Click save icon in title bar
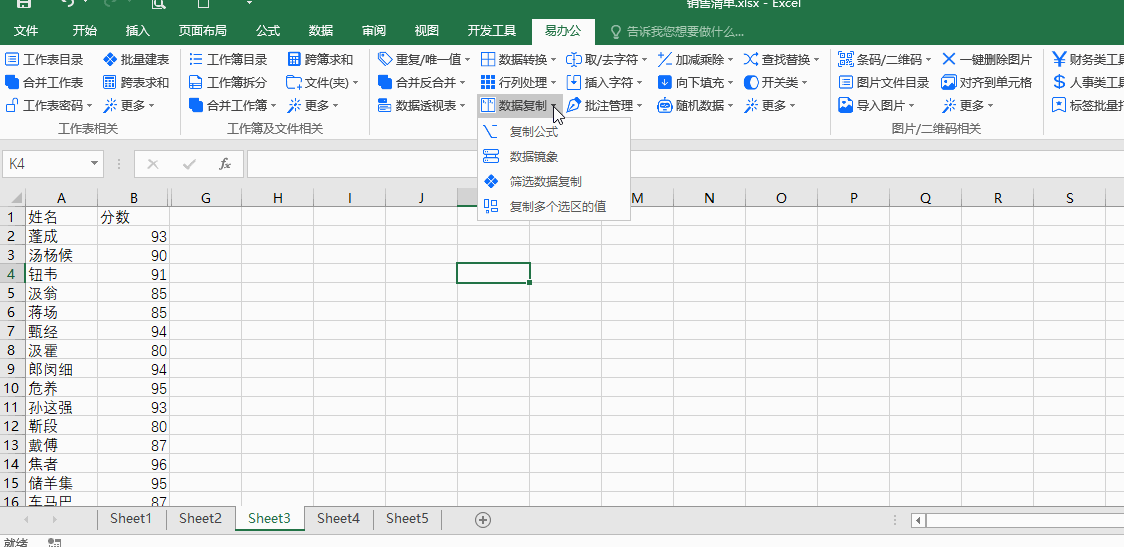The width and height of the screenshot is (1124, 547). [x=24, y=4]
